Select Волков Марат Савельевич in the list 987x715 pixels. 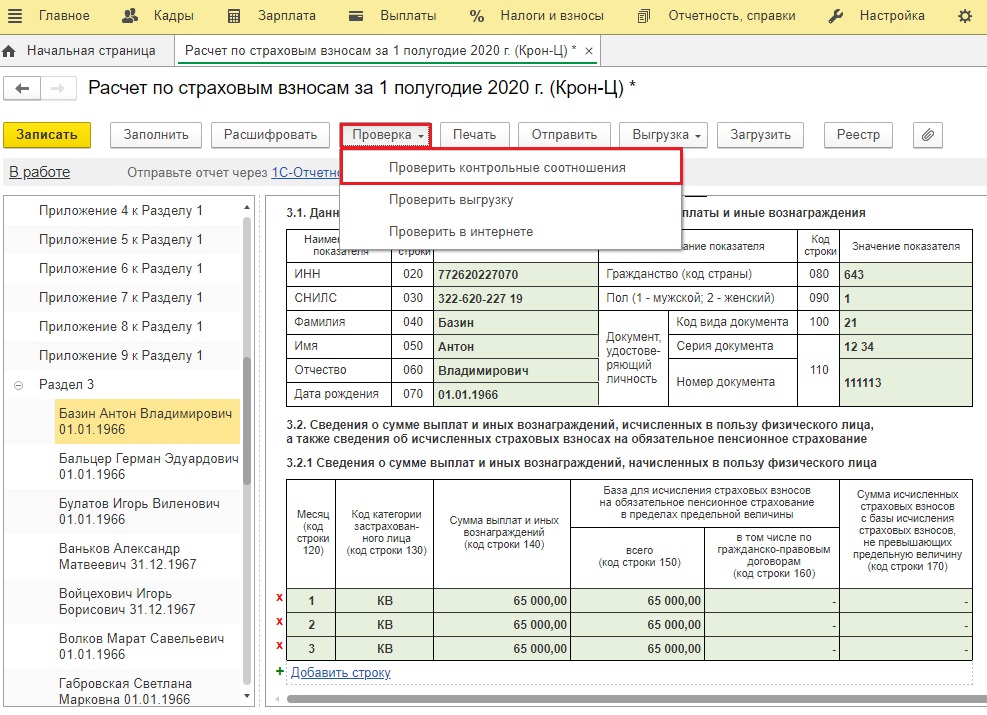coord(146,646)
